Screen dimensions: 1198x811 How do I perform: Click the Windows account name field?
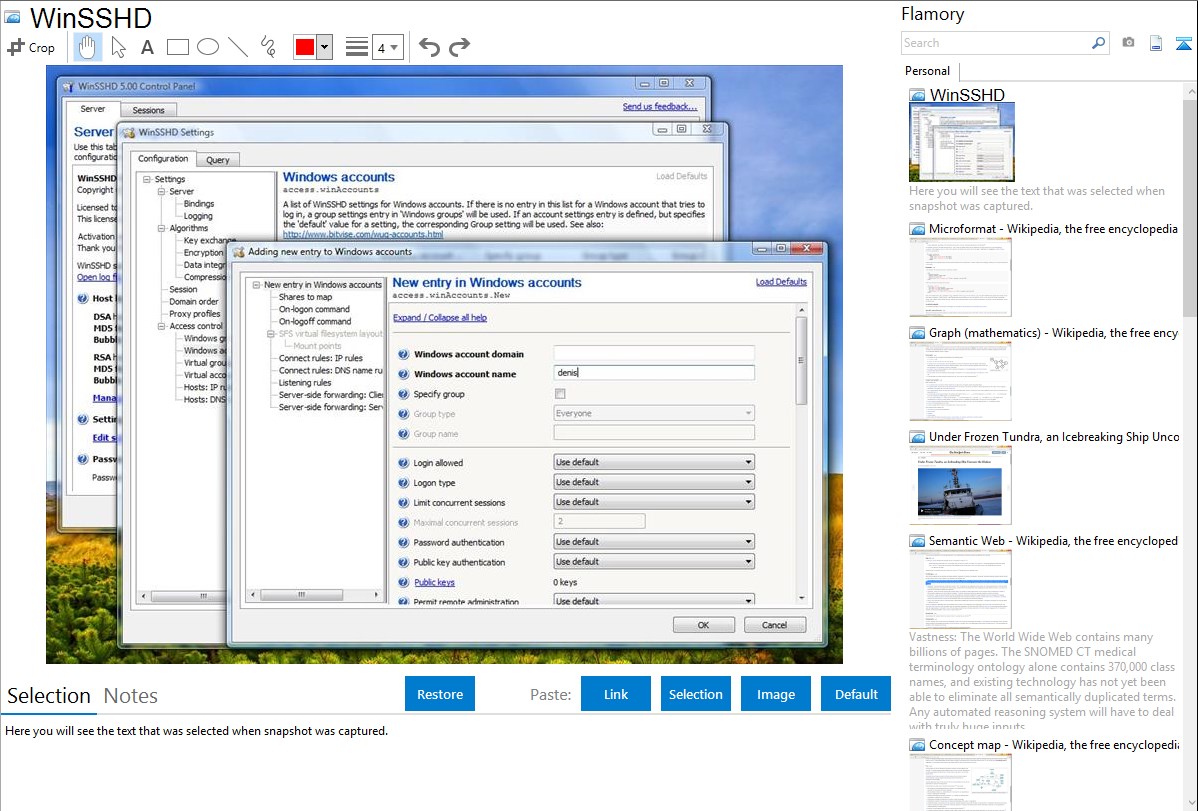coord(654,373)
